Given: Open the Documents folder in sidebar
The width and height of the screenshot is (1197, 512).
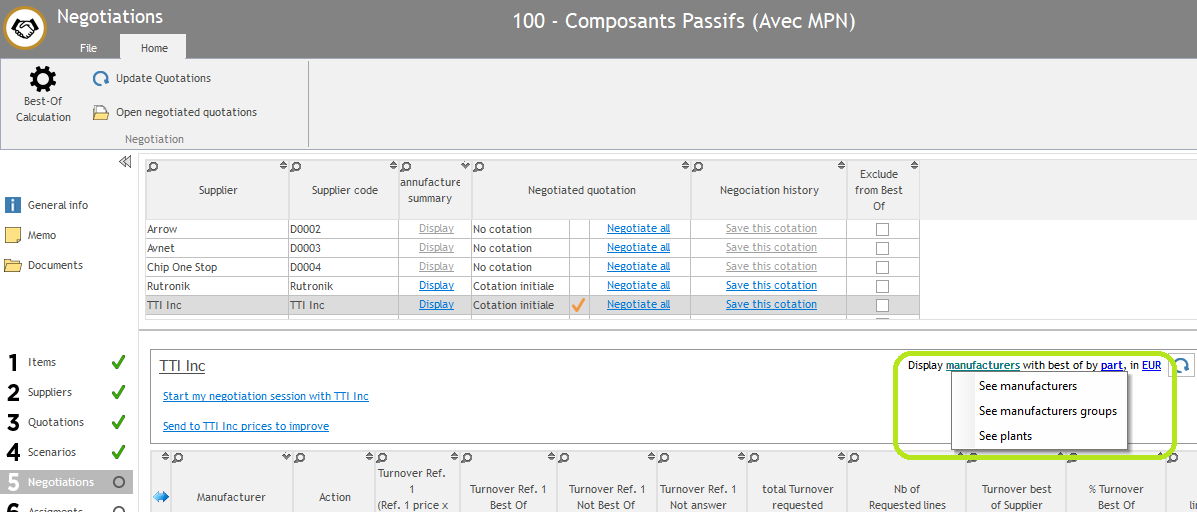Looking at the screenshot, I should pos(14,265).
